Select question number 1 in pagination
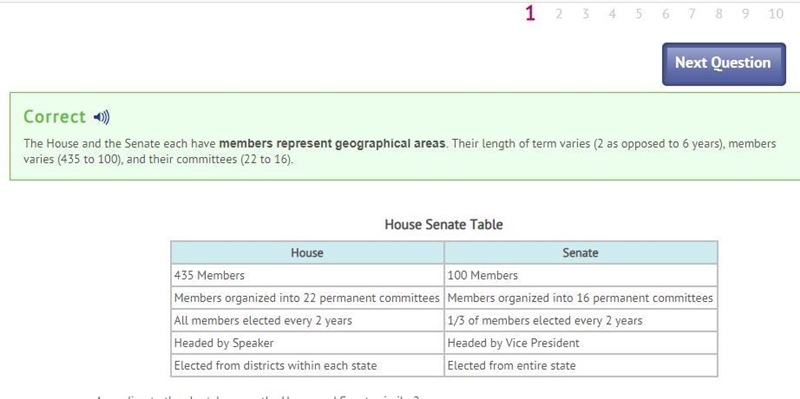The image size is (800, 399). pyautogui.click(x=530, y=14)
